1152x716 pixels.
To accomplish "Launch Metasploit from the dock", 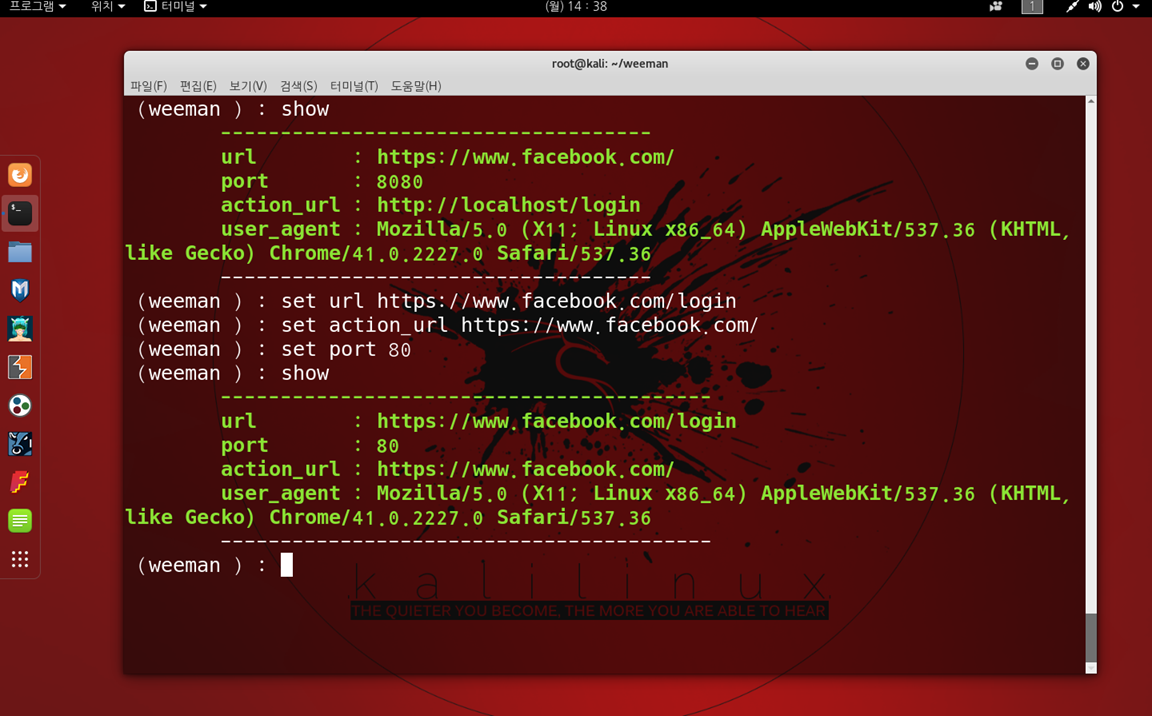I will pos(20,290).
